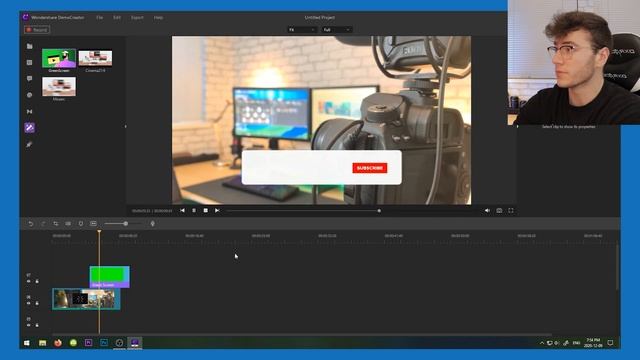Toggle the lock on track 06
This screenshot has width=640, height=360.
(37, 303)
